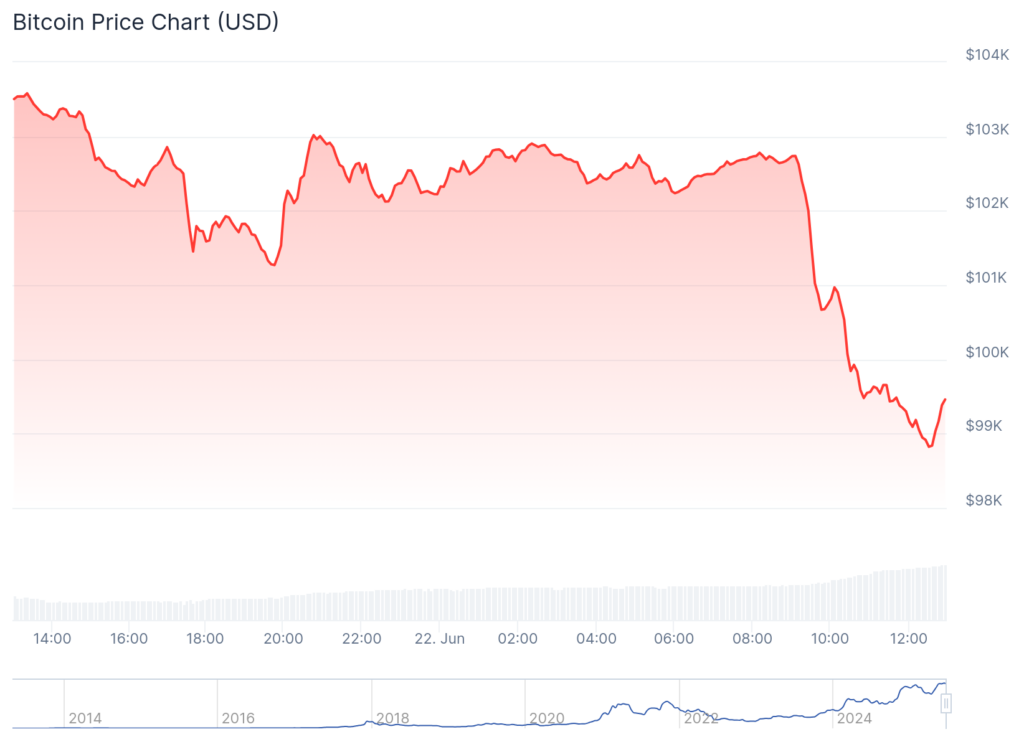Click the 2018 marker in the navigator
The height and width of the screenshot is (747, 1024).
(x=392, y=718)
